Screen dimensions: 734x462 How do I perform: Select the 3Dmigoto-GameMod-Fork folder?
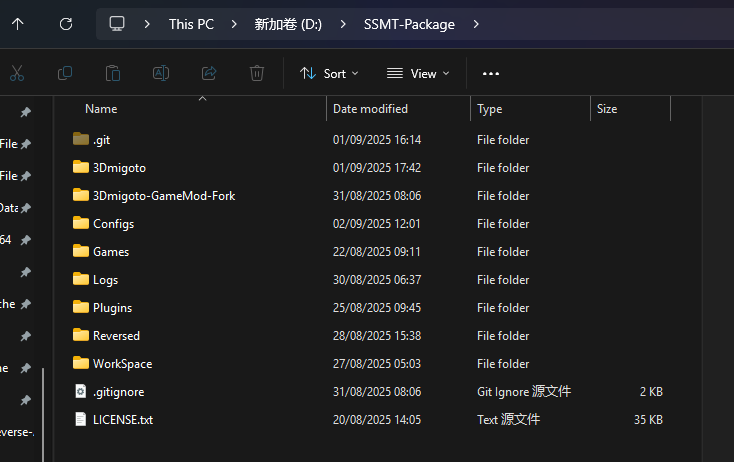pos(164,196)
